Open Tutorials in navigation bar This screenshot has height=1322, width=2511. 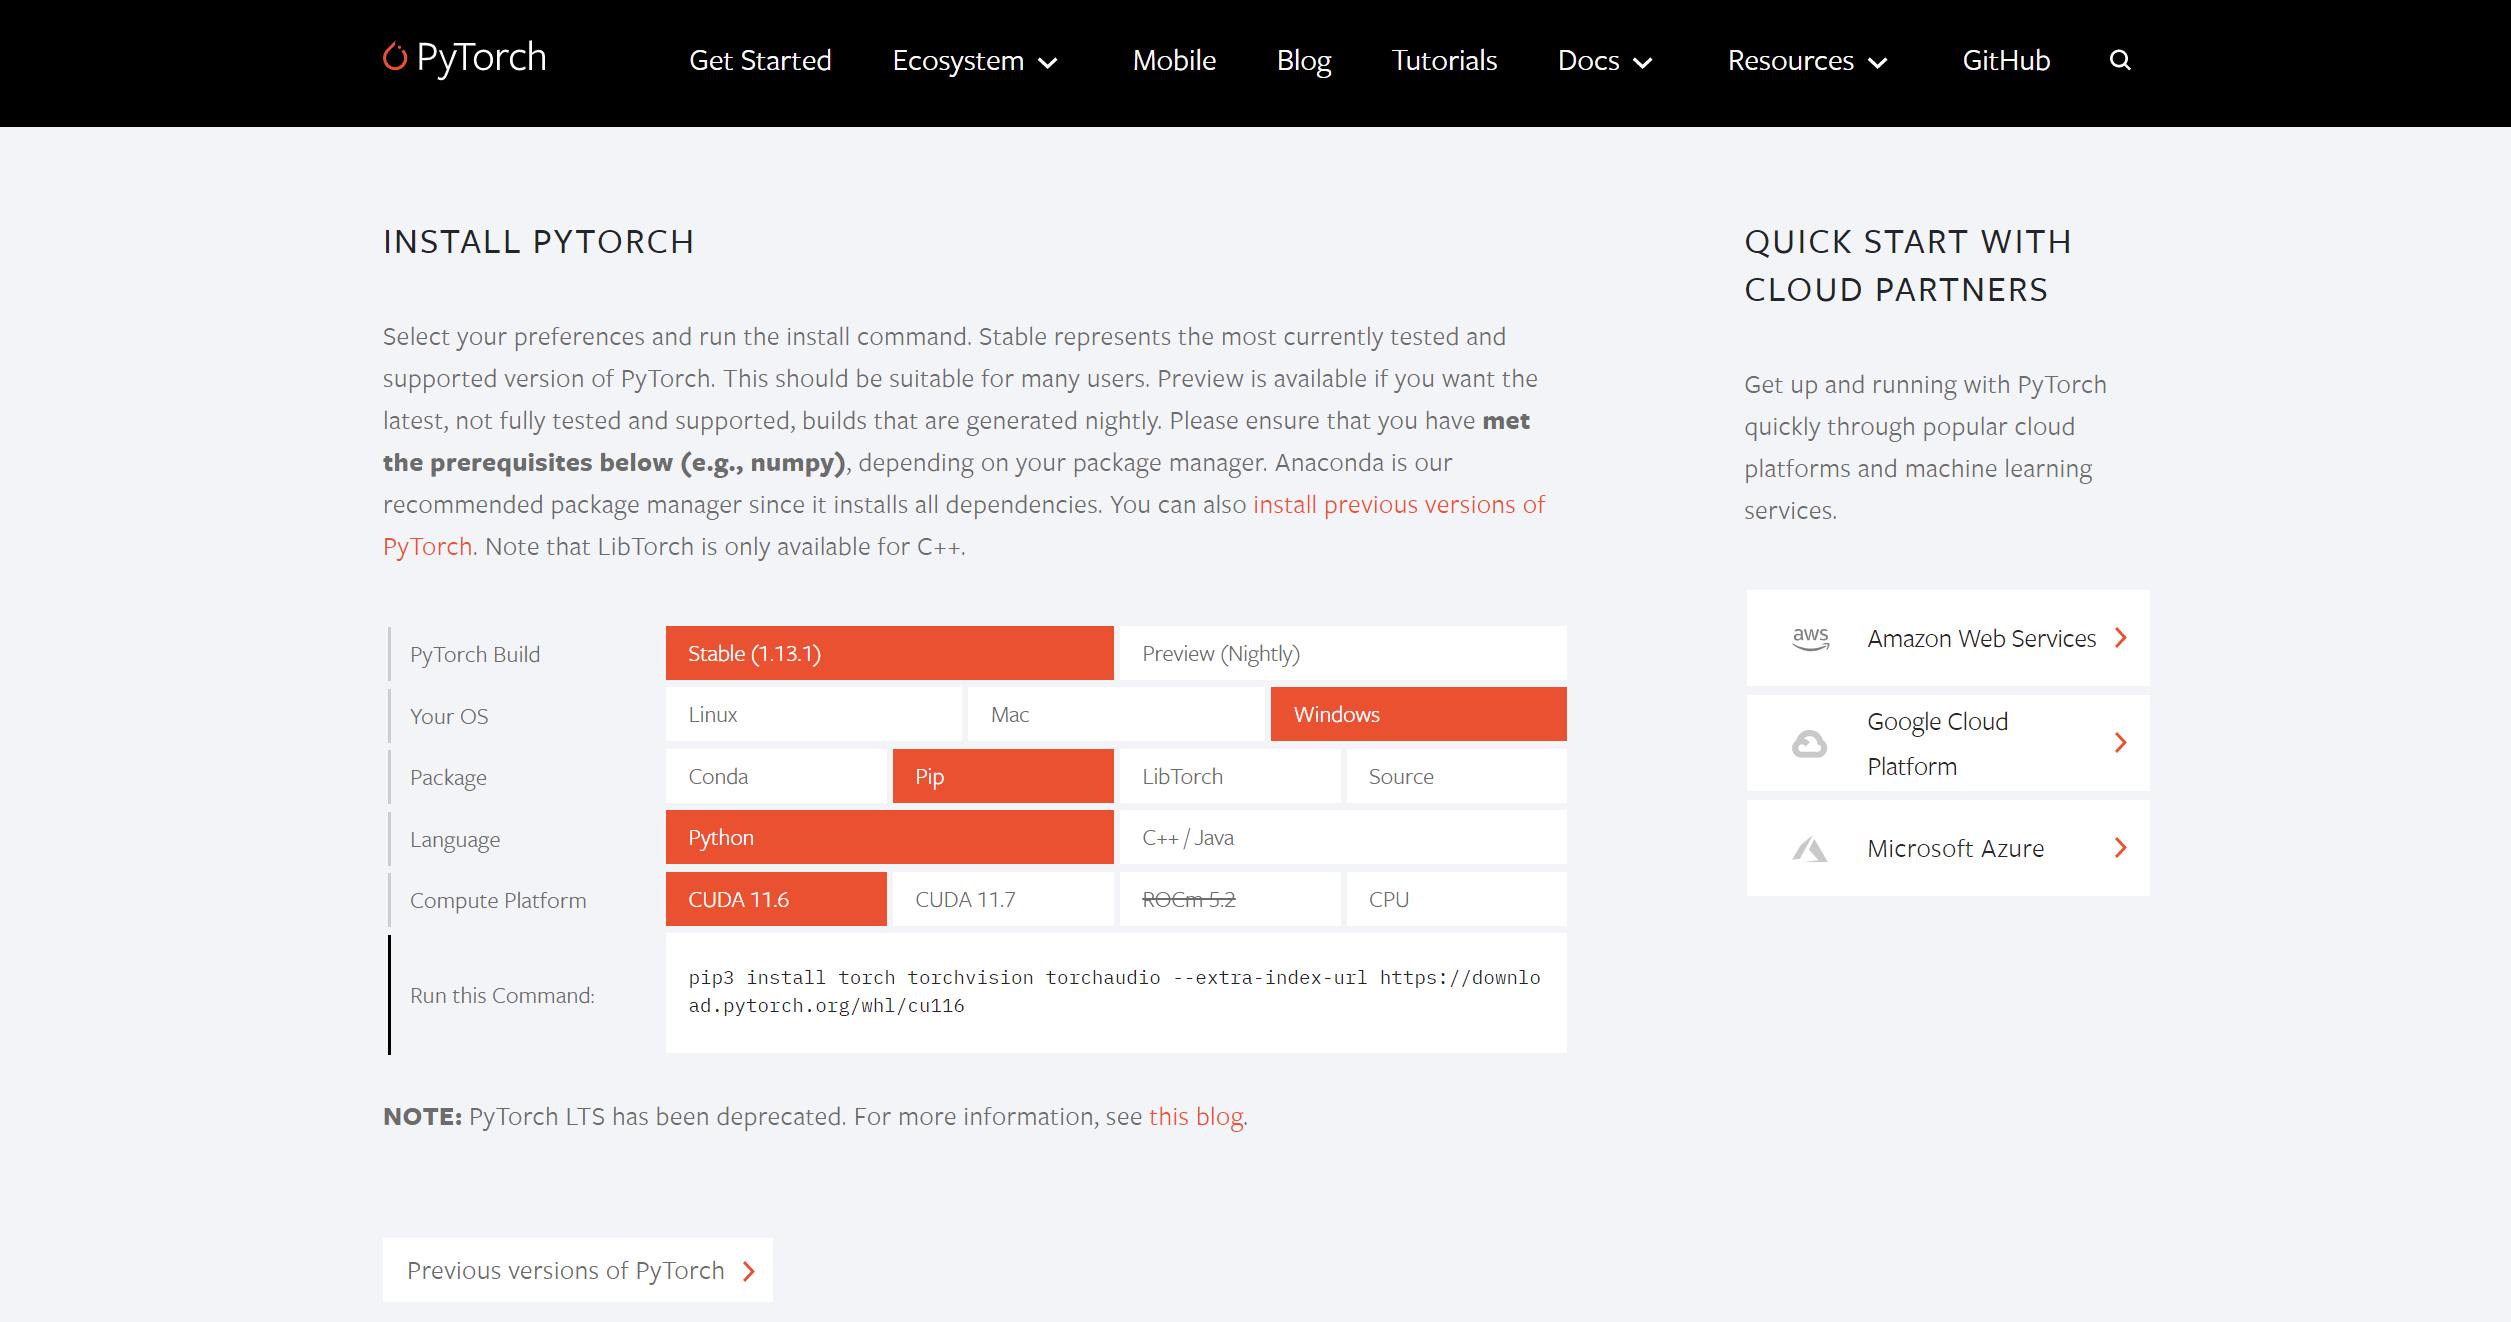[1444, 61]
